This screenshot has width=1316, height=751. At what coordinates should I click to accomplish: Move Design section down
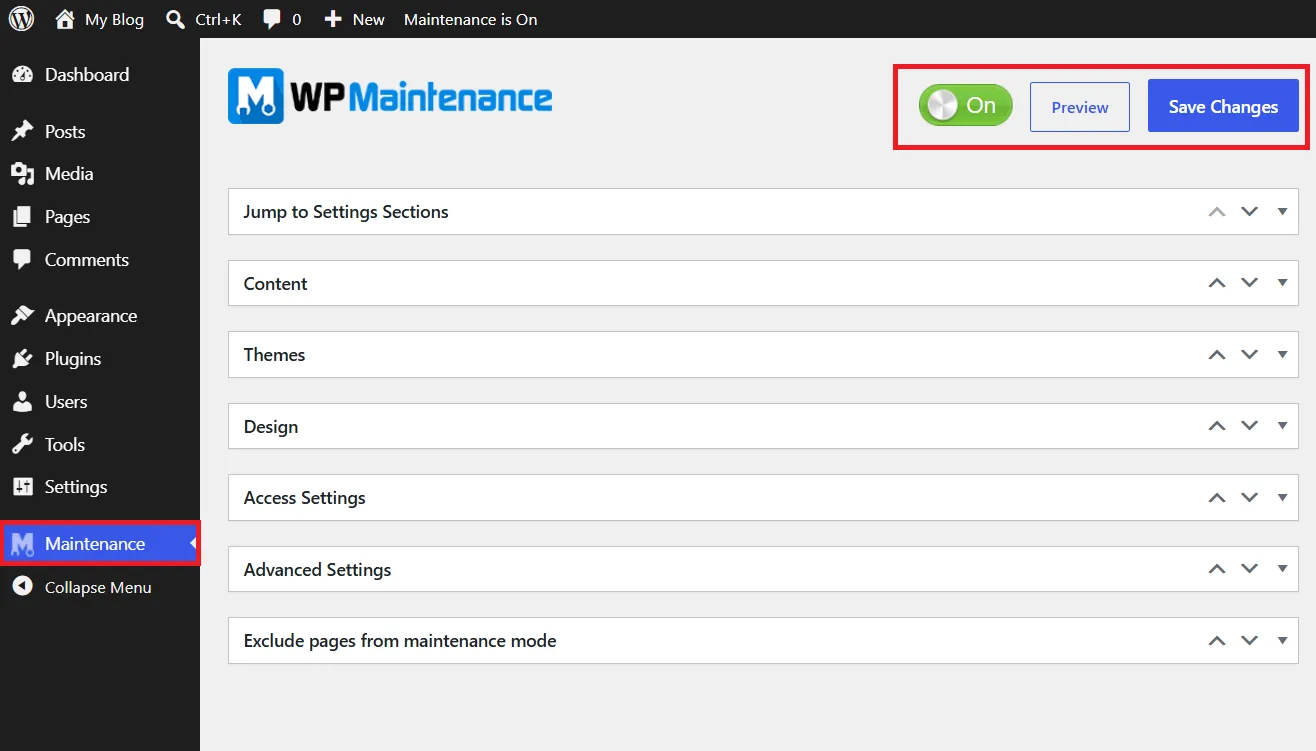tap(1249, 426)
